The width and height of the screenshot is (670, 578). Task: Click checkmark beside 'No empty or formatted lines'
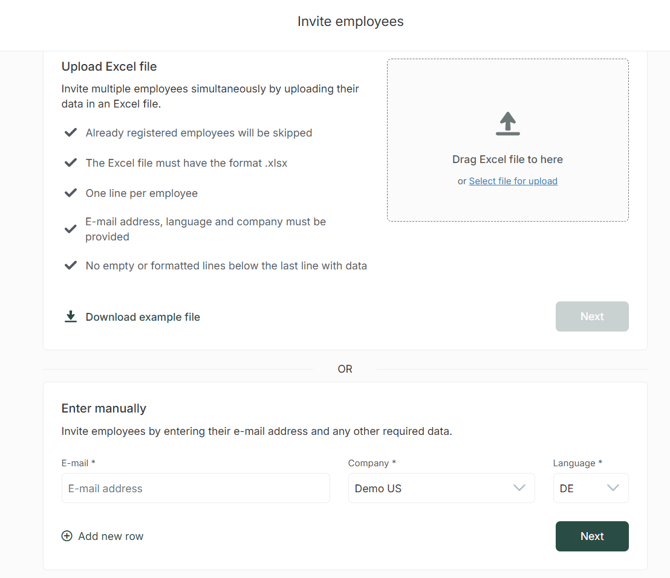71,265
